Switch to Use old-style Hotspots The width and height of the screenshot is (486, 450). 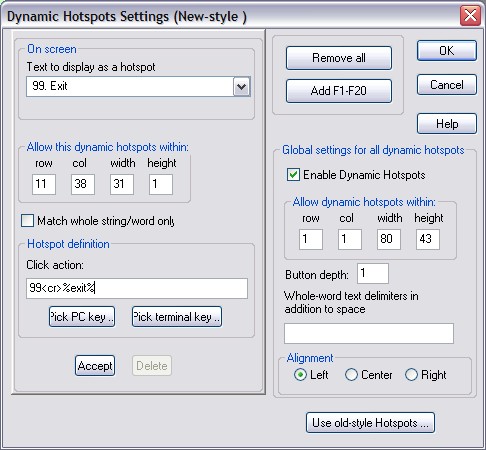click(x=370, y=423)
